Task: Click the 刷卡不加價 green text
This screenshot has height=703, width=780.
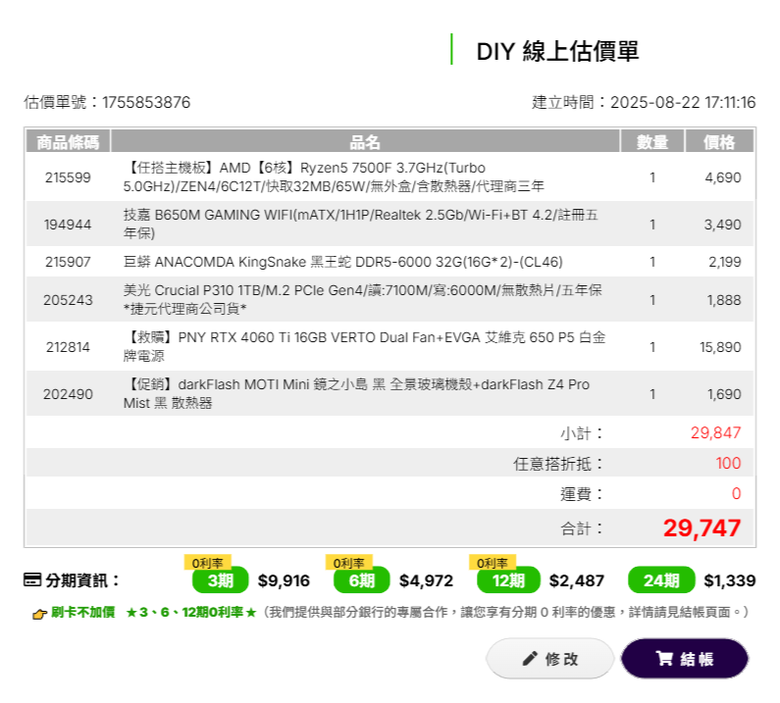Action: 83,612
